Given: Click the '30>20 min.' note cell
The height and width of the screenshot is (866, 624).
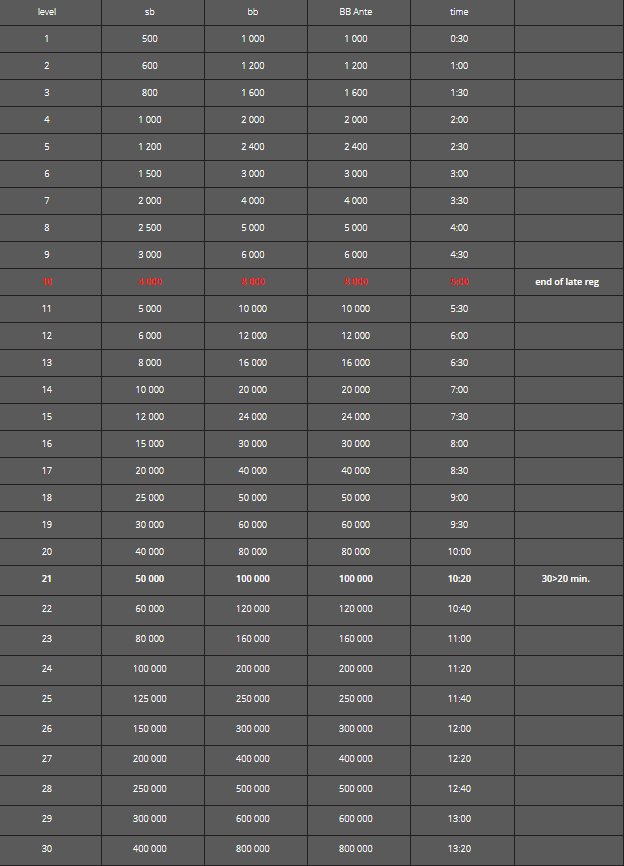Looking at the screenshot, I should pyautogui.click(x=565, y=579).
